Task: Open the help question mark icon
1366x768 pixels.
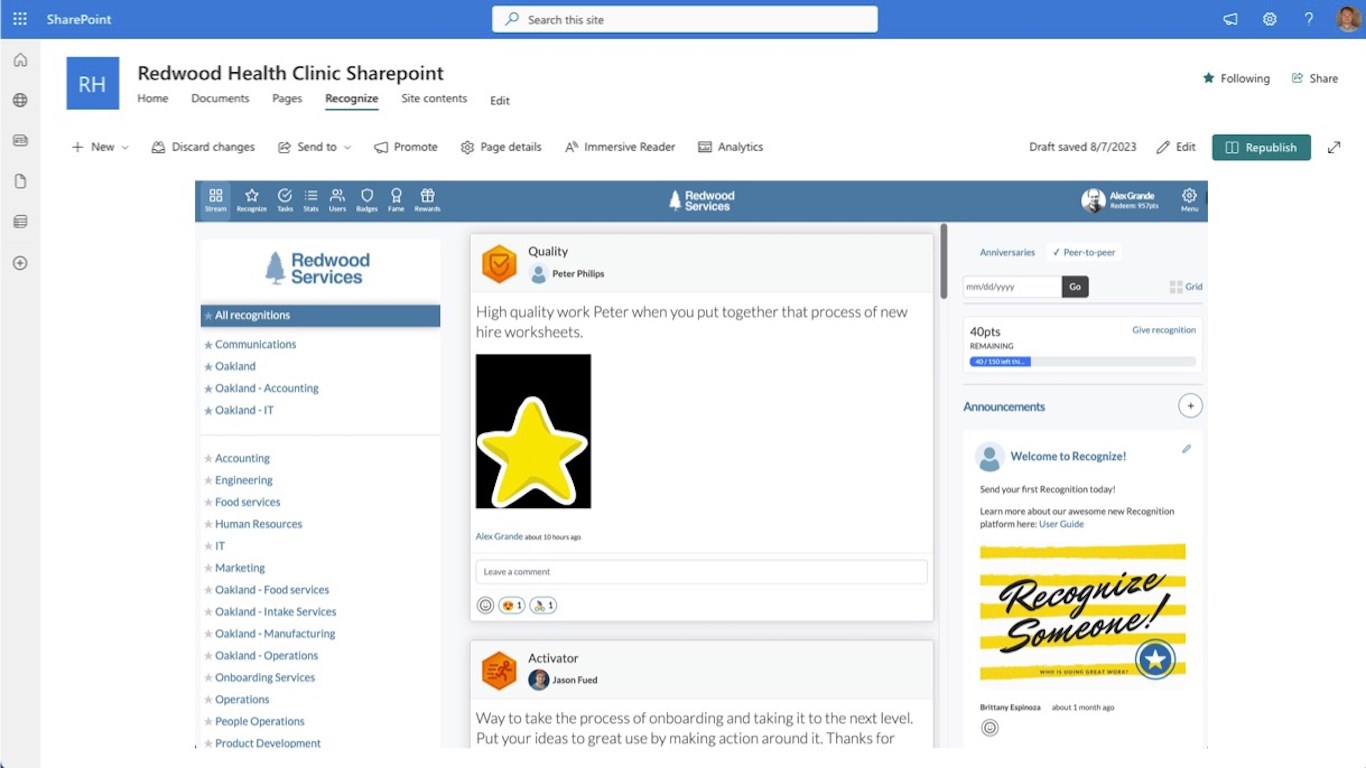Action: tap(1308, 19)
